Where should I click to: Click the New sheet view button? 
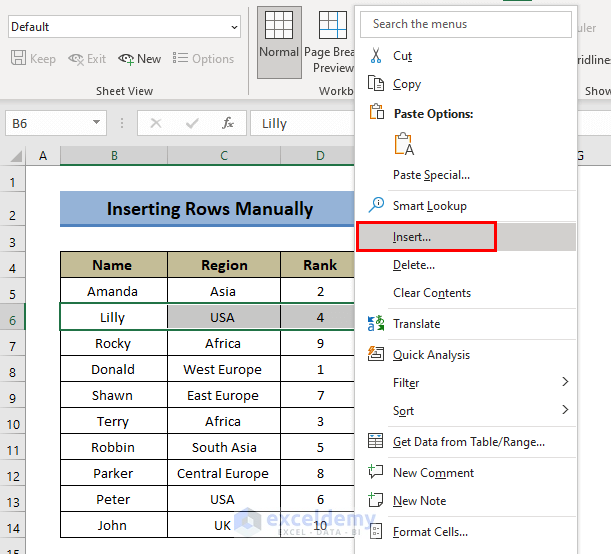[x=140, y=59]
